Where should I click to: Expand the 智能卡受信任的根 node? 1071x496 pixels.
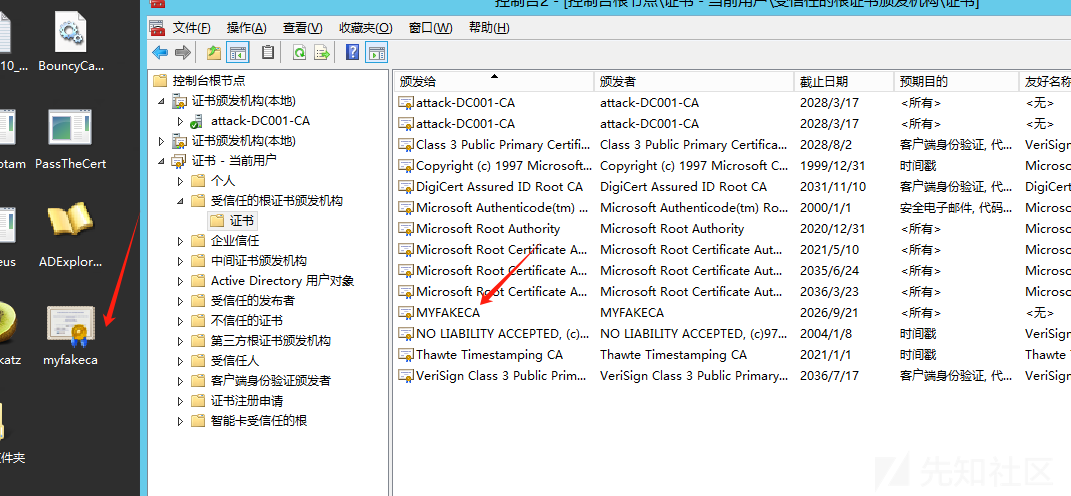(x=180, y=421)
